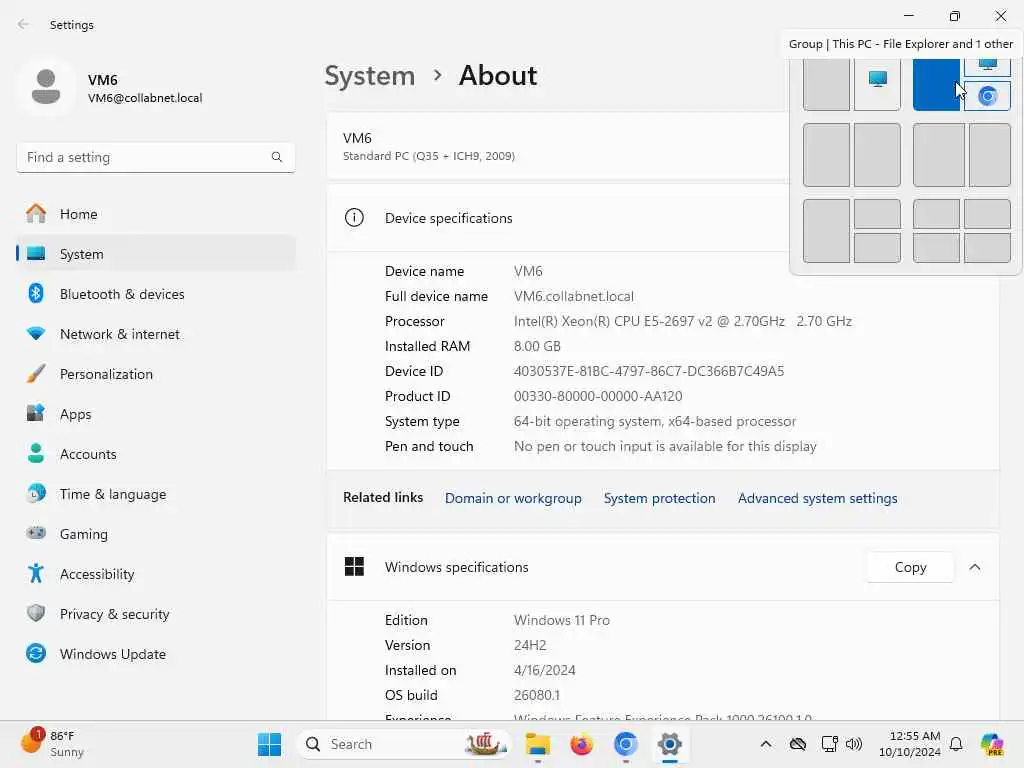Open Time & language settings
Viewport: 1024px width, 768px height.
tap(155, 494)
